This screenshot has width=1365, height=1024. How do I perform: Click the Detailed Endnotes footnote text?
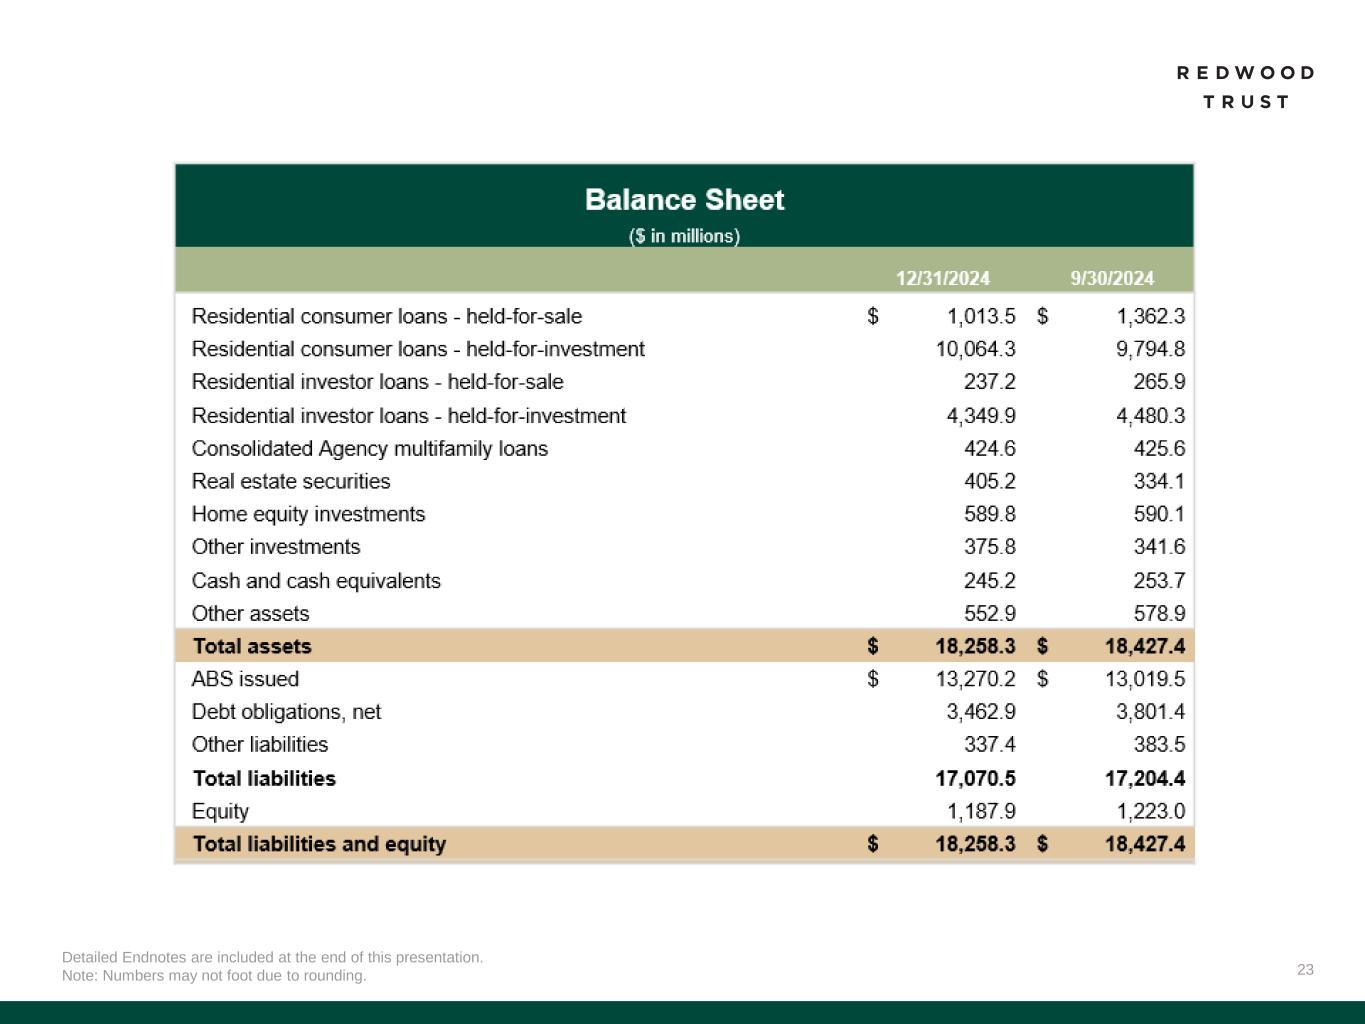point(272,957)
